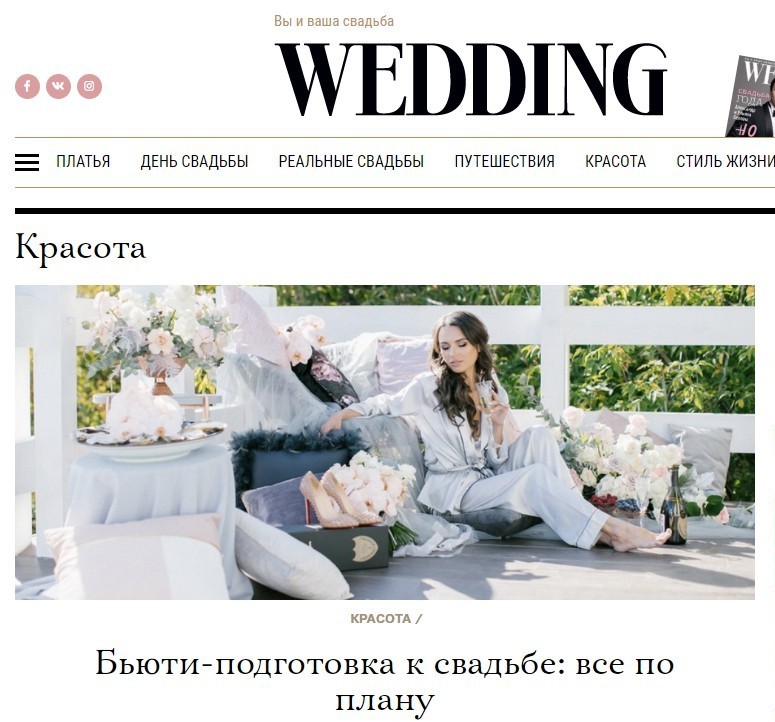The image size is (775, 722).
Task: Open the Instagram profile icon
Action: (89, 86)
